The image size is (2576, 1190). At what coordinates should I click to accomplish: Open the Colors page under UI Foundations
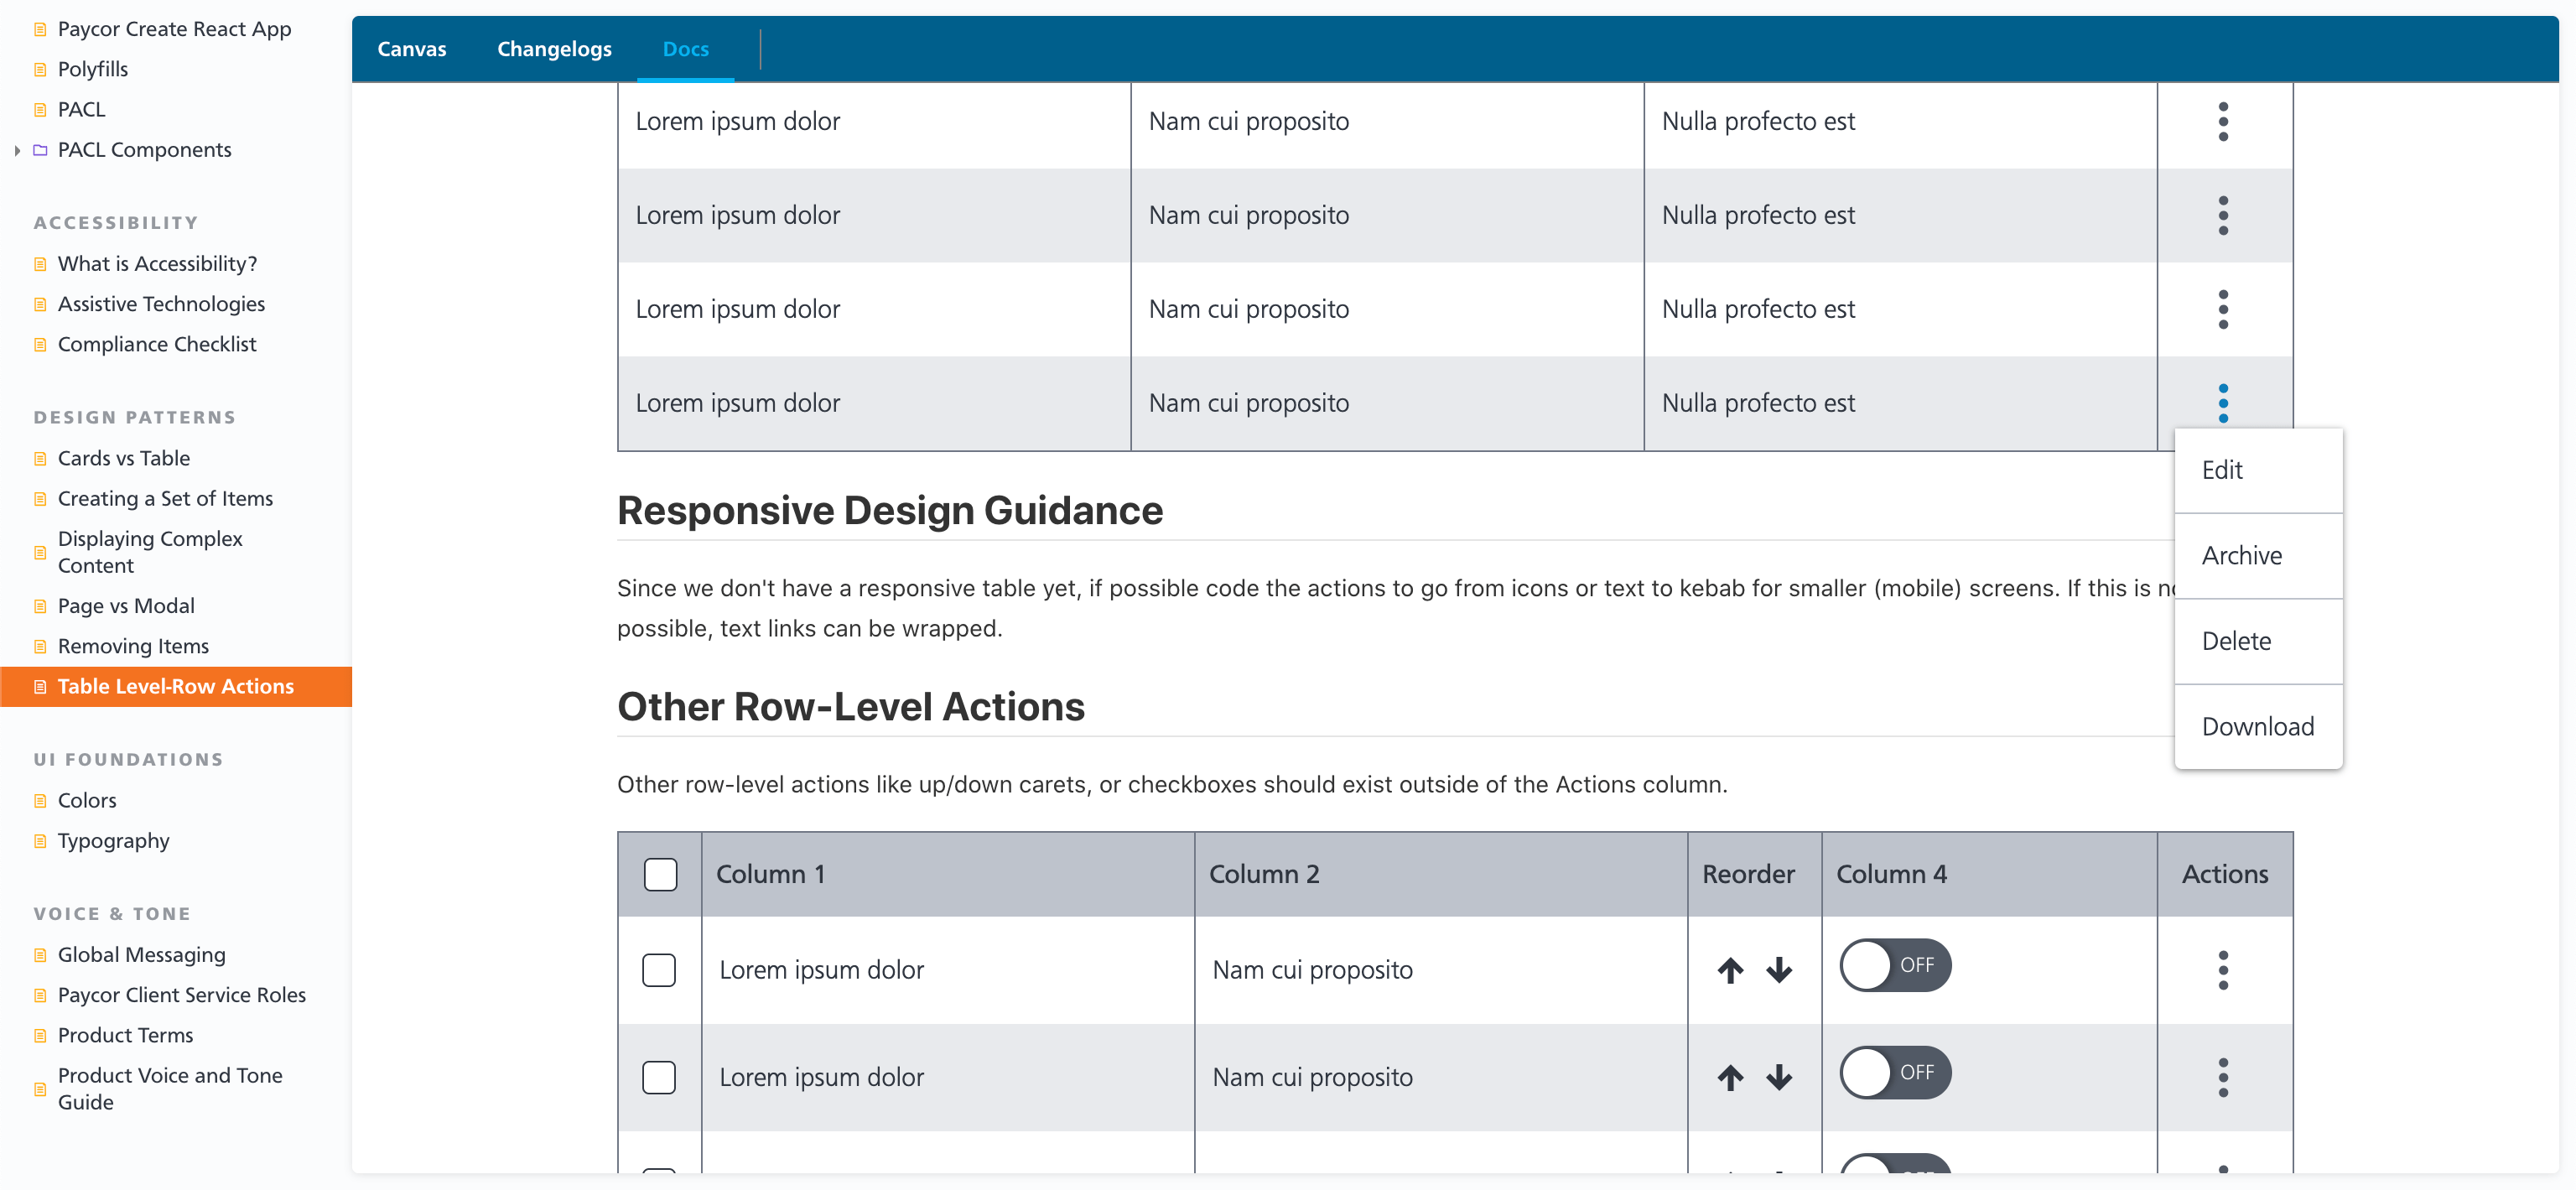87,800
